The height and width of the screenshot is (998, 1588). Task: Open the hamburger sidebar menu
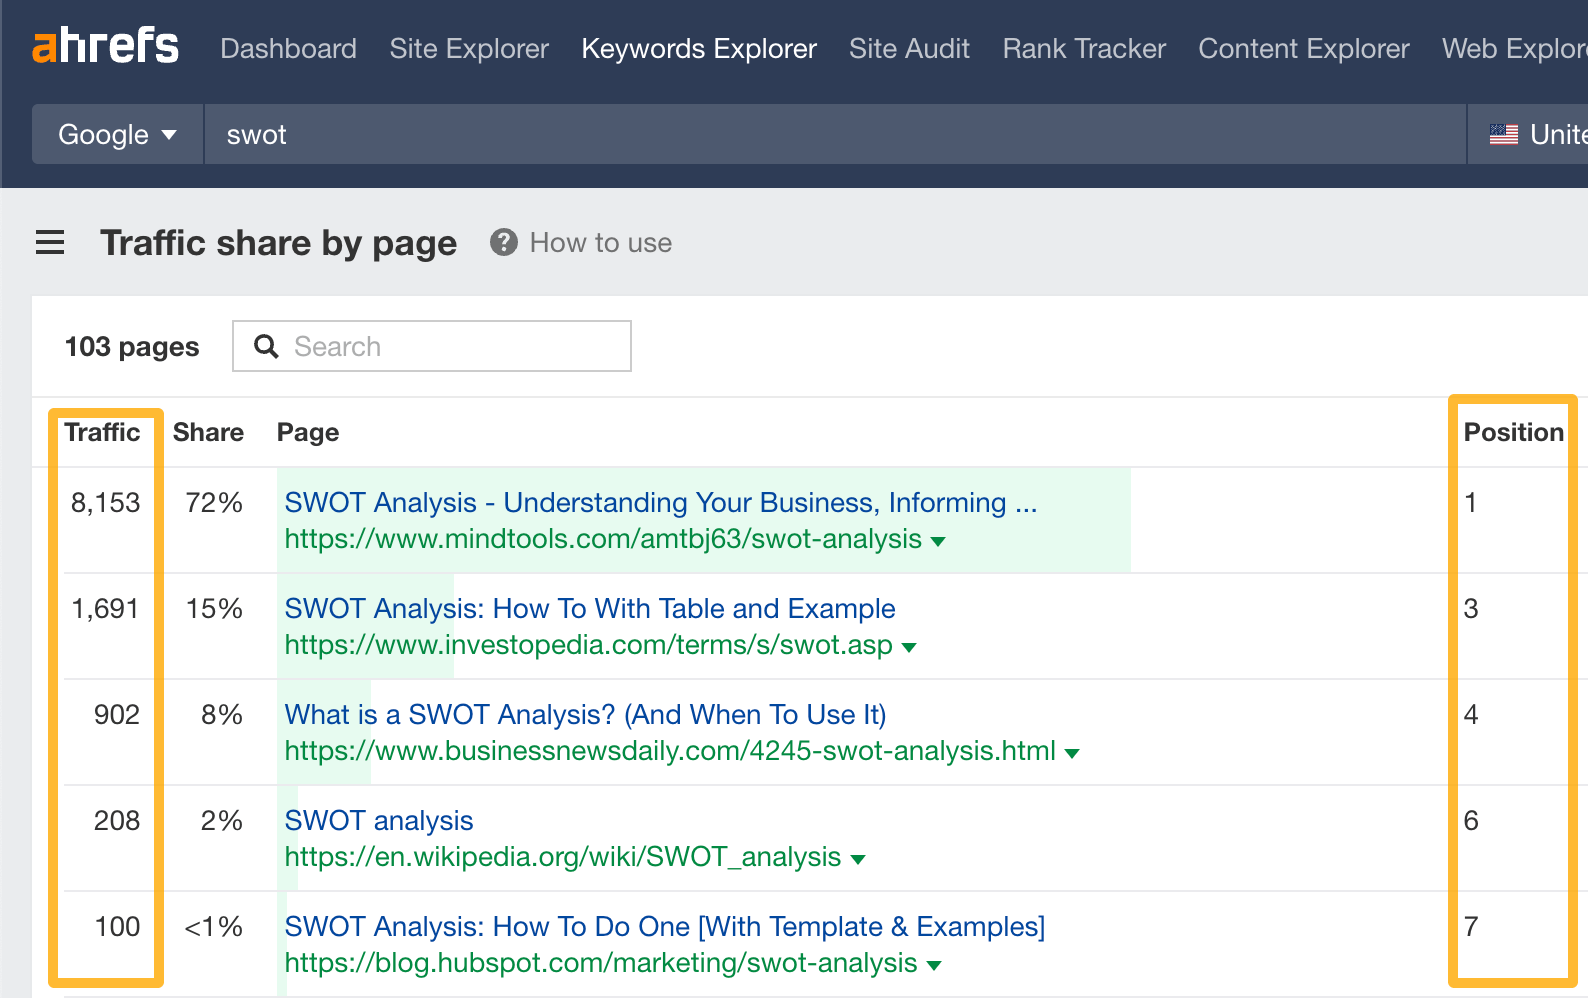coord(50,243)
